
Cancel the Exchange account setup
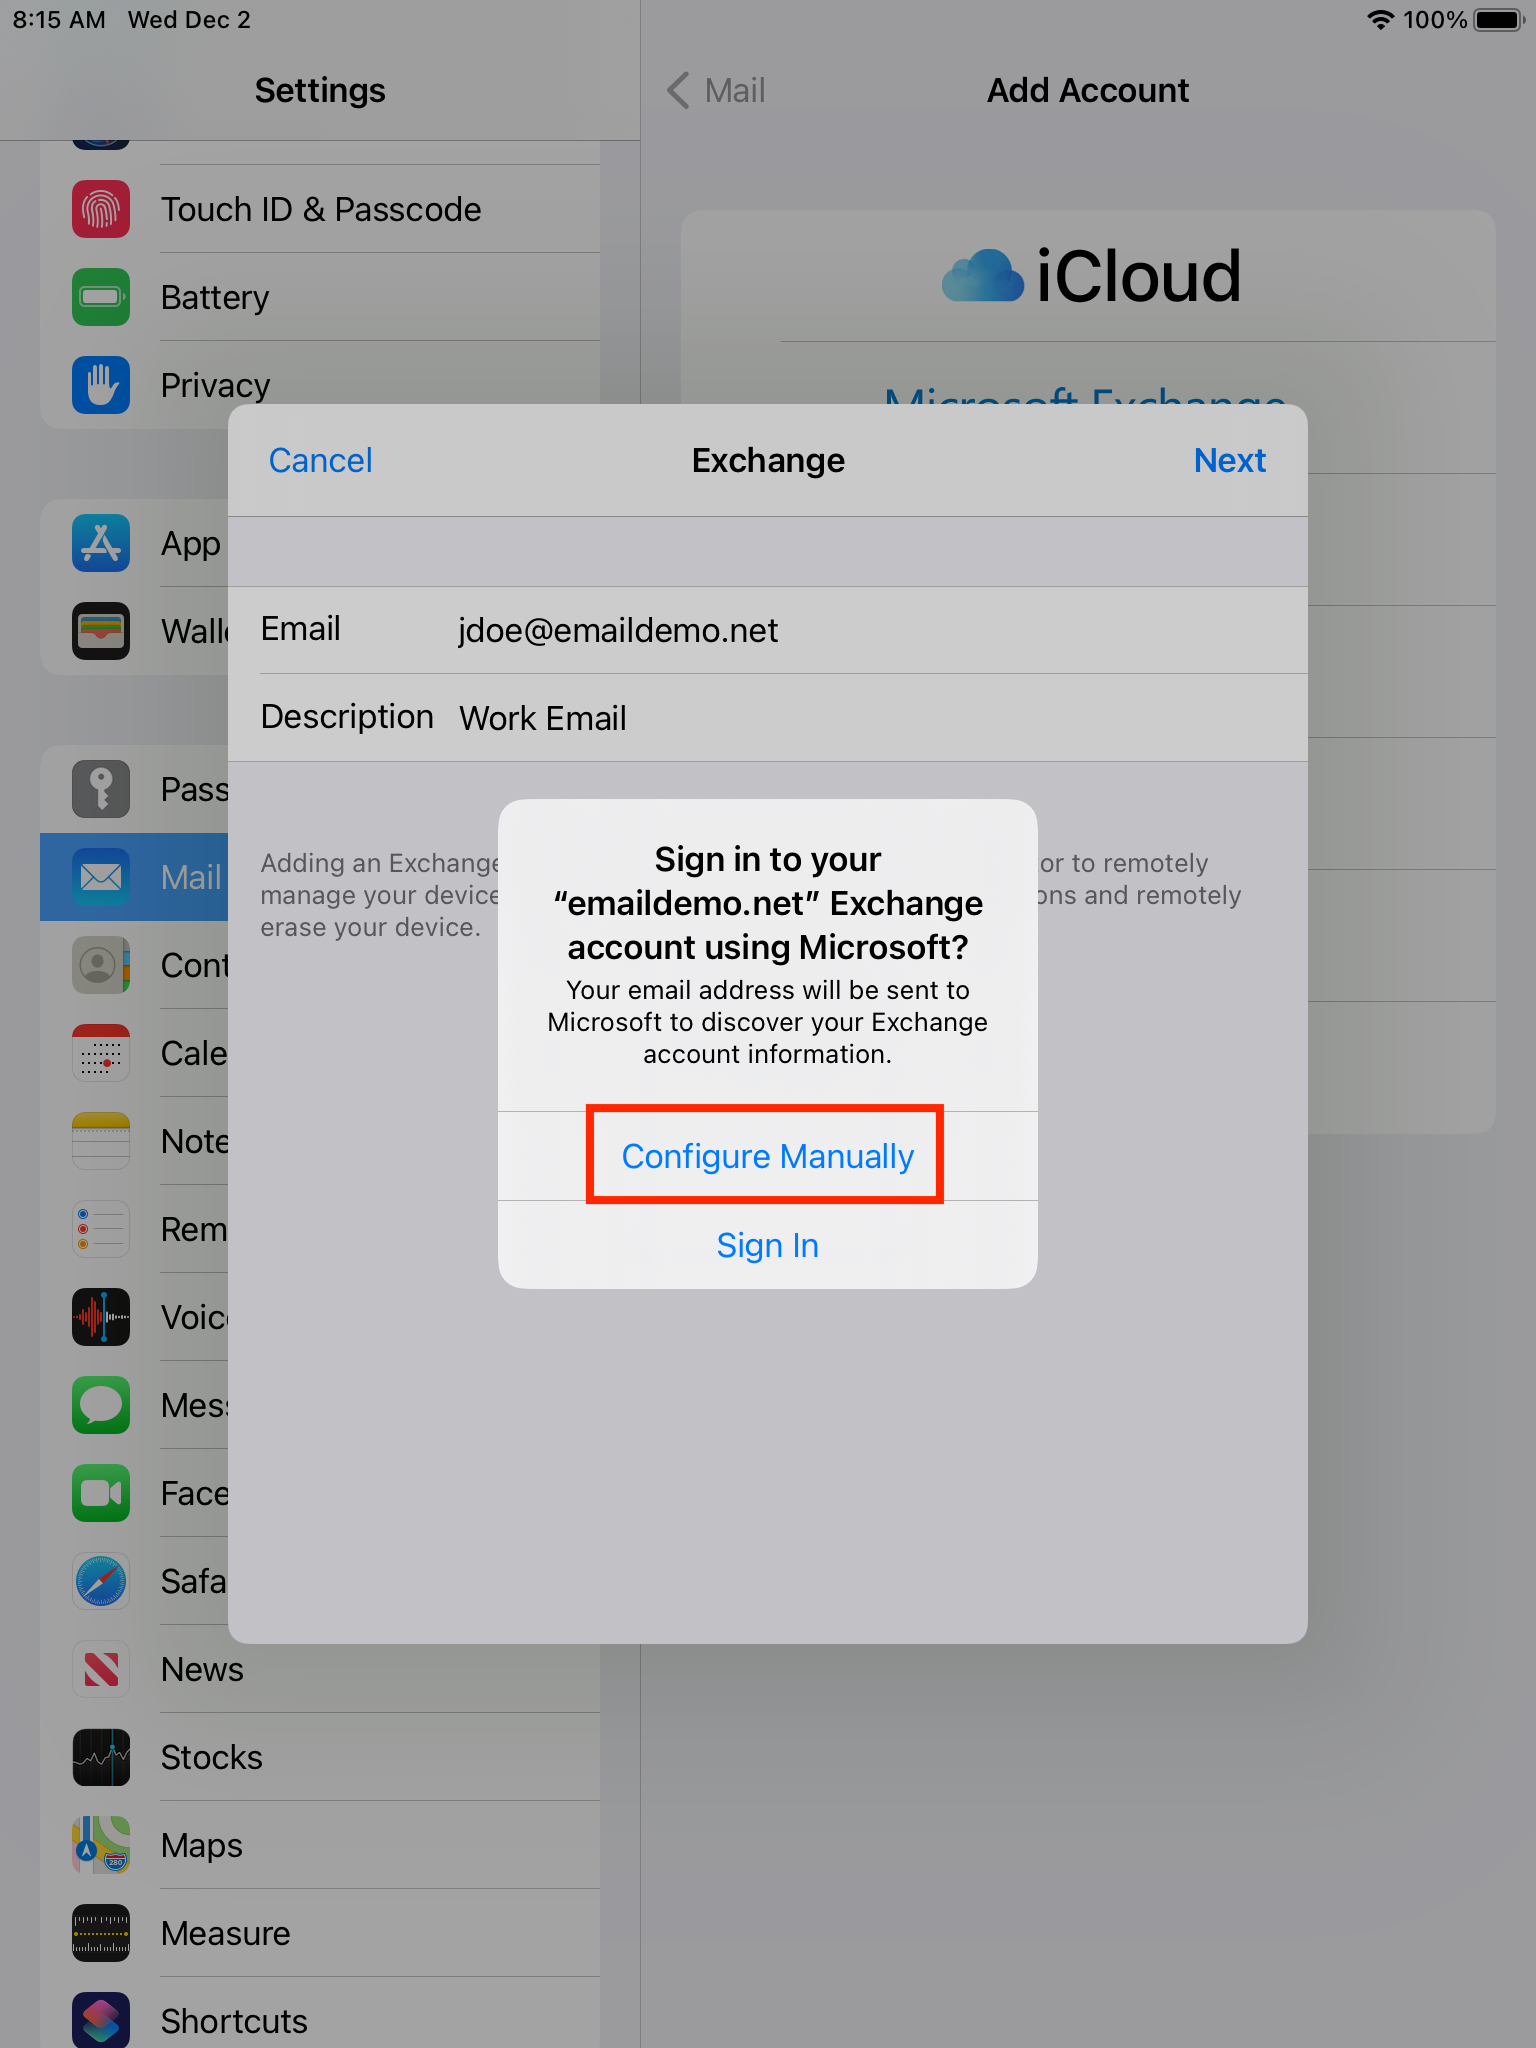click(320, 460)
